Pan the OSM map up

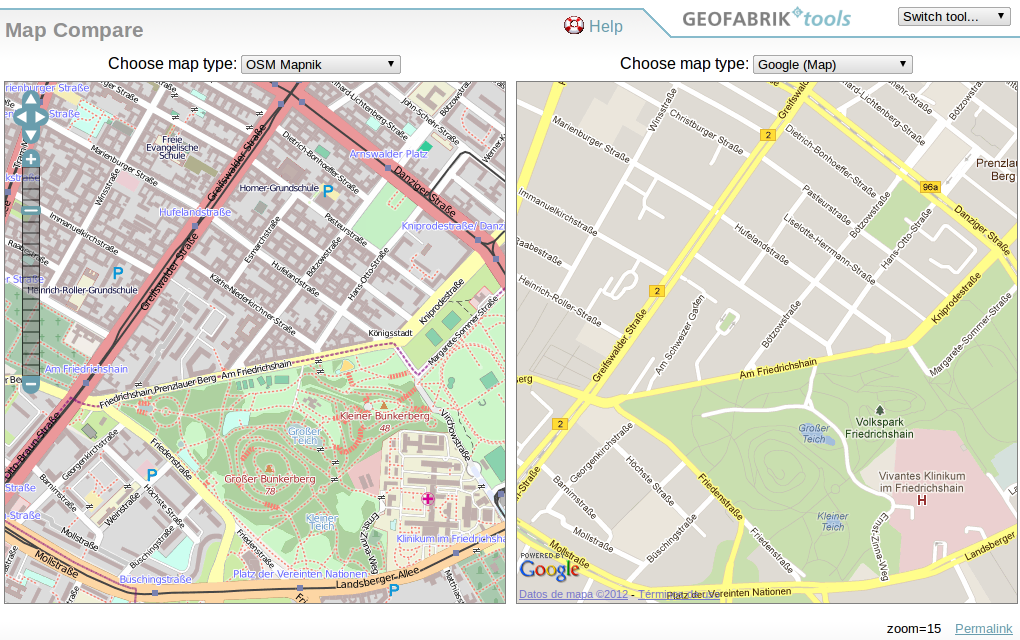click(x=30, y=98)
